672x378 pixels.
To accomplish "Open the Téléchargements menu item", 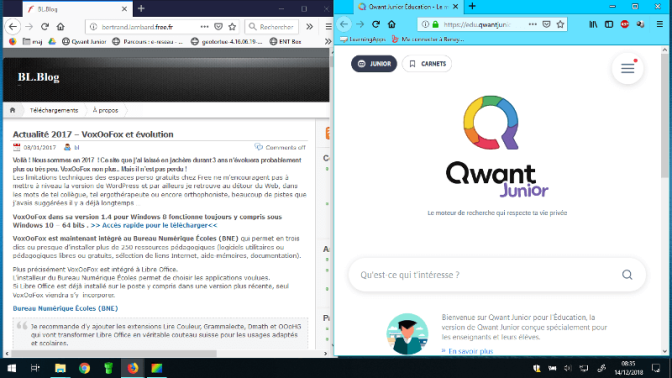I will tap(54, 110).
